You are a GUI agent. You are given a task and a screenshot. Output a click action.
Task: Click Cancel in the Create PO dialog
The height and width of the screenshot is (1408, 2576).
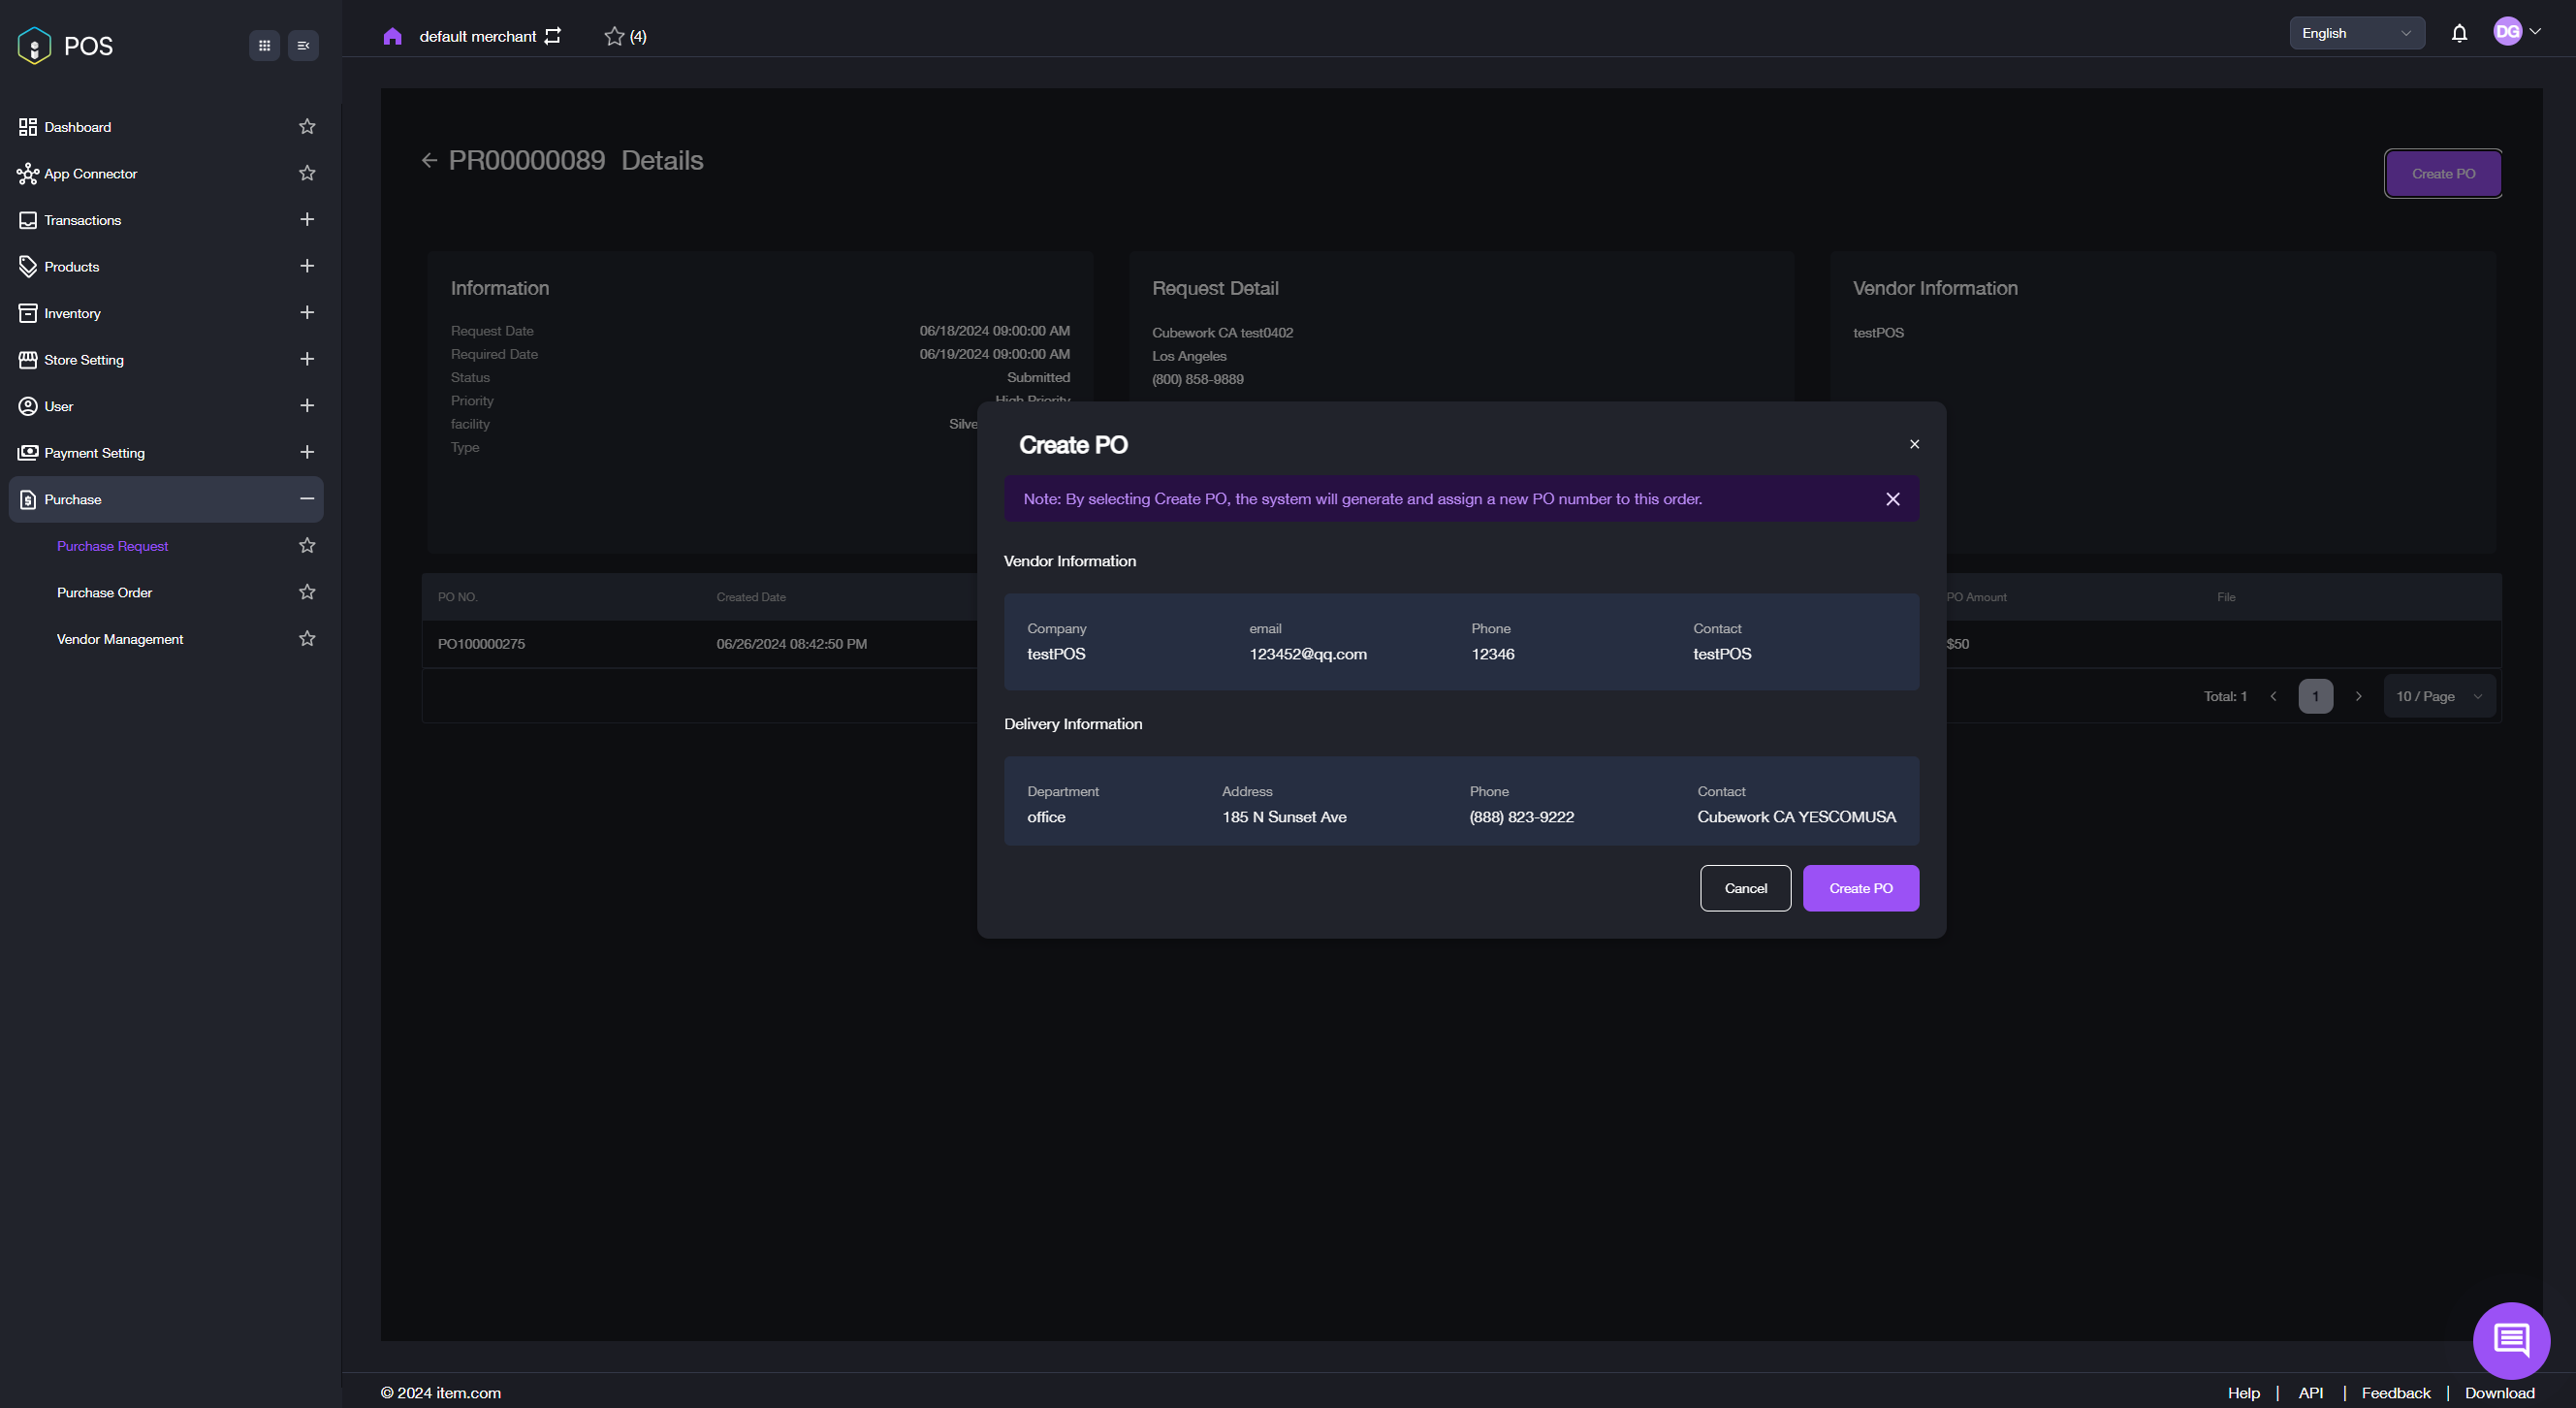click(1745, 888)
